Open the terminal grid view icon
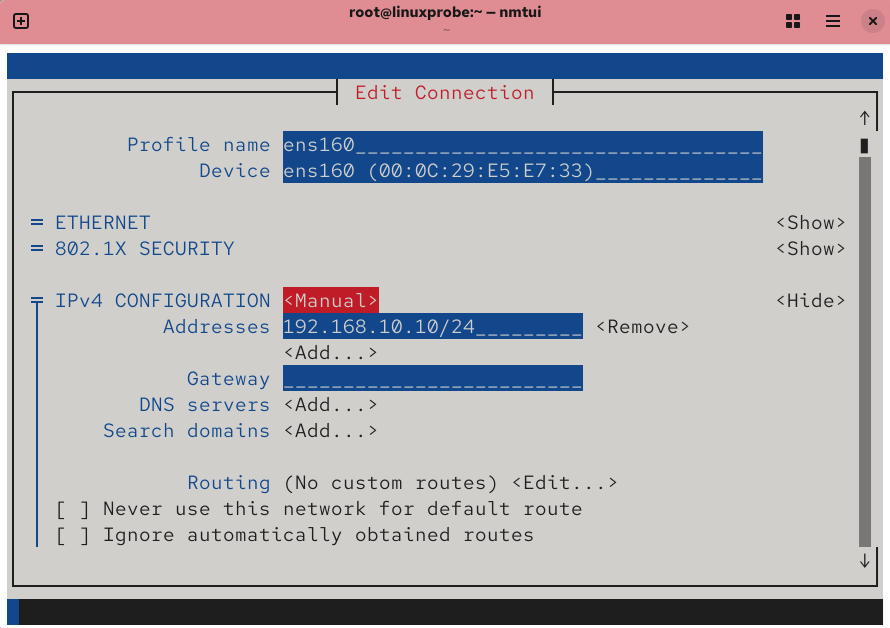Screen dimensions: 890x628 pyautogui.click(x=793, y=21)
